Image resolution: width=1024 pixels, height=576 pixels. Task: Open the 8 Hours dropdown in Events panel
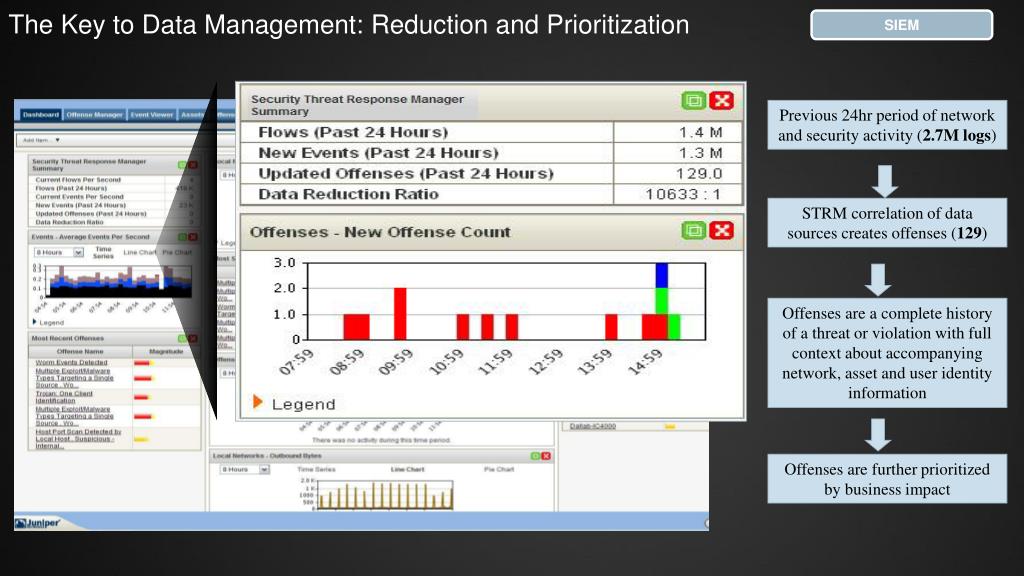(59, 252)
